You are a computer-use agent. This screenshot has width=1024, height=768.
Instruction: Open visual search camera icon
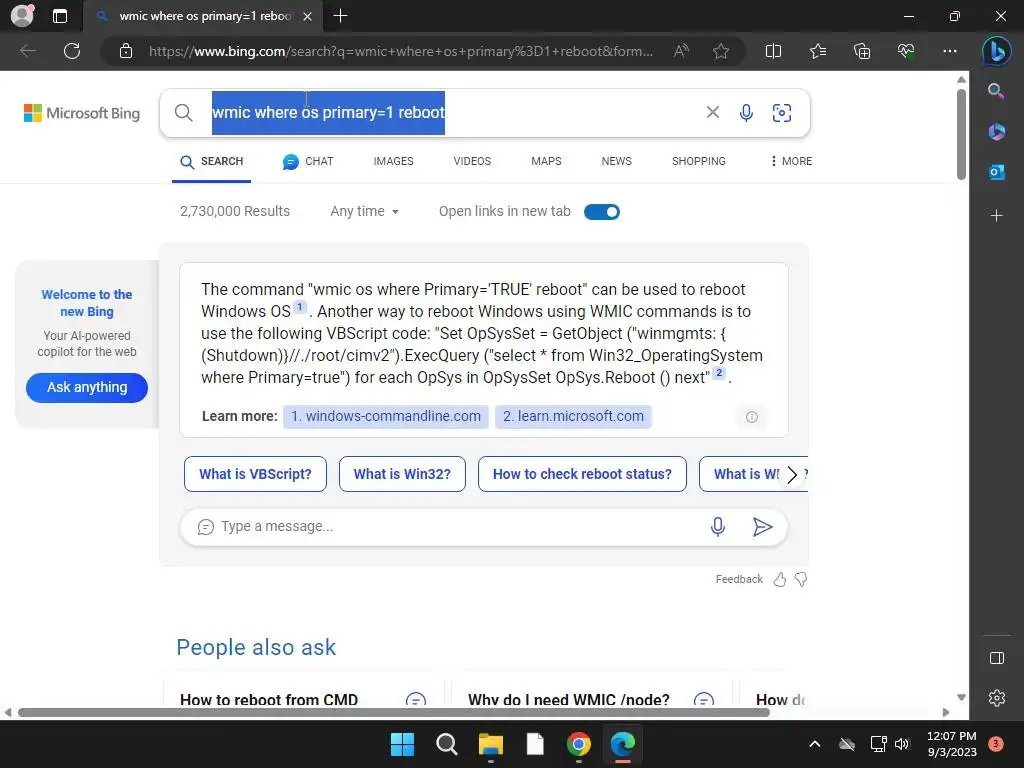pyautogui.click(x=782, y=112)
